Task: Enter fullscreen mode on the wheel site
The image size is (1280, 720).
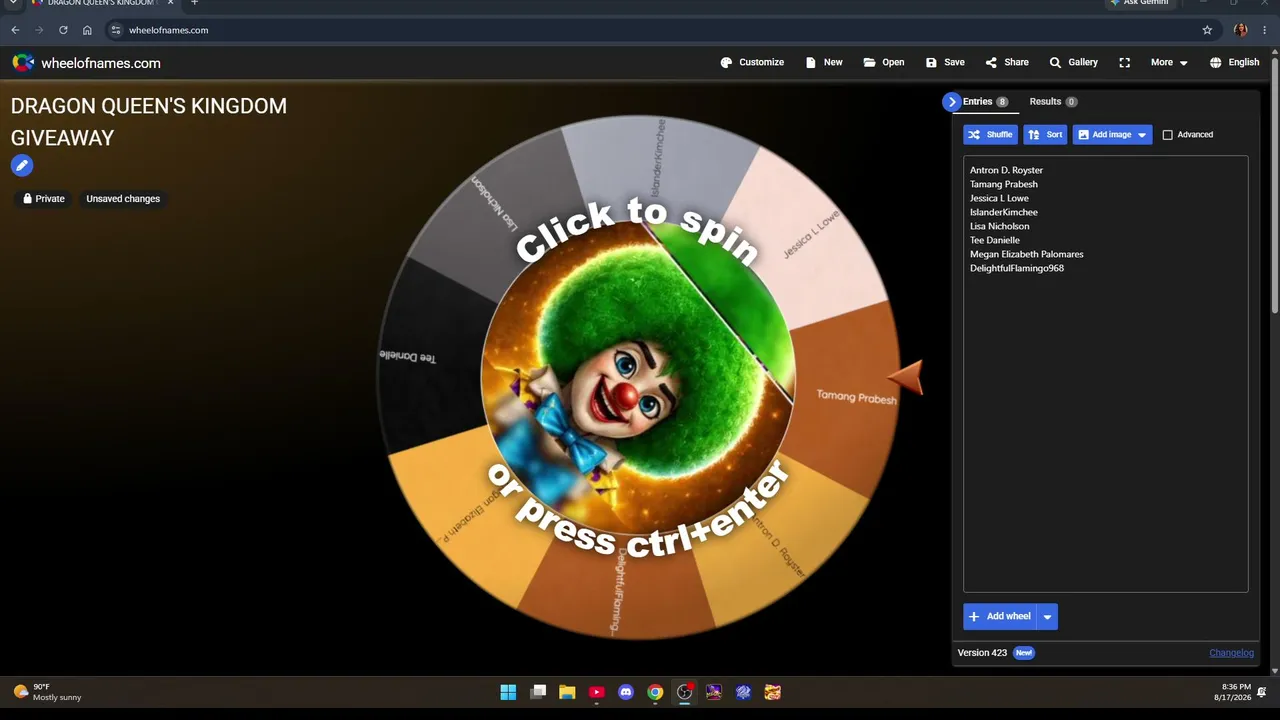Action: coord(1124,62)
